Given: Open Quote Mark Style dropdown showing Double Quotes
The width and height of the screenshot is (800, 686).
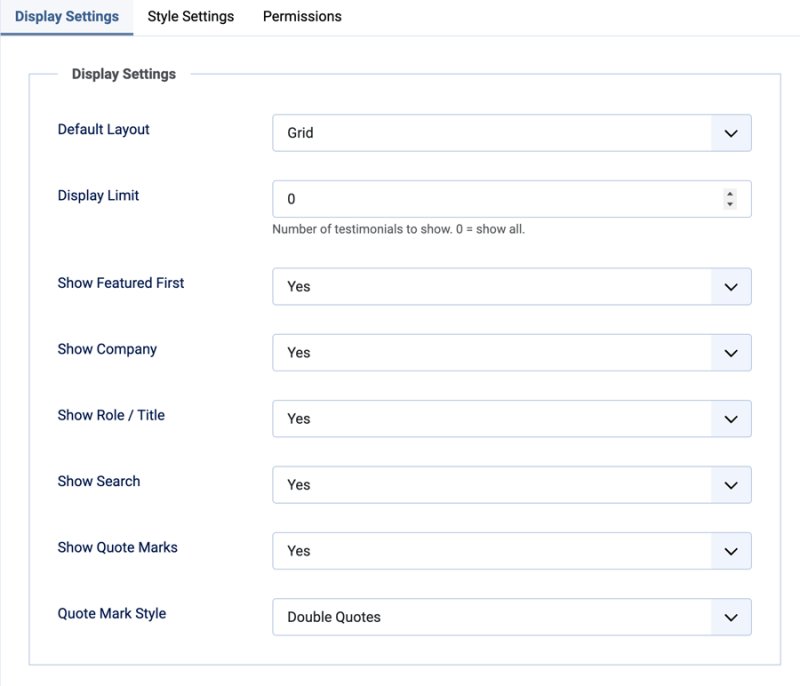Looking at the screenshot, I should (x=512, y=617).
